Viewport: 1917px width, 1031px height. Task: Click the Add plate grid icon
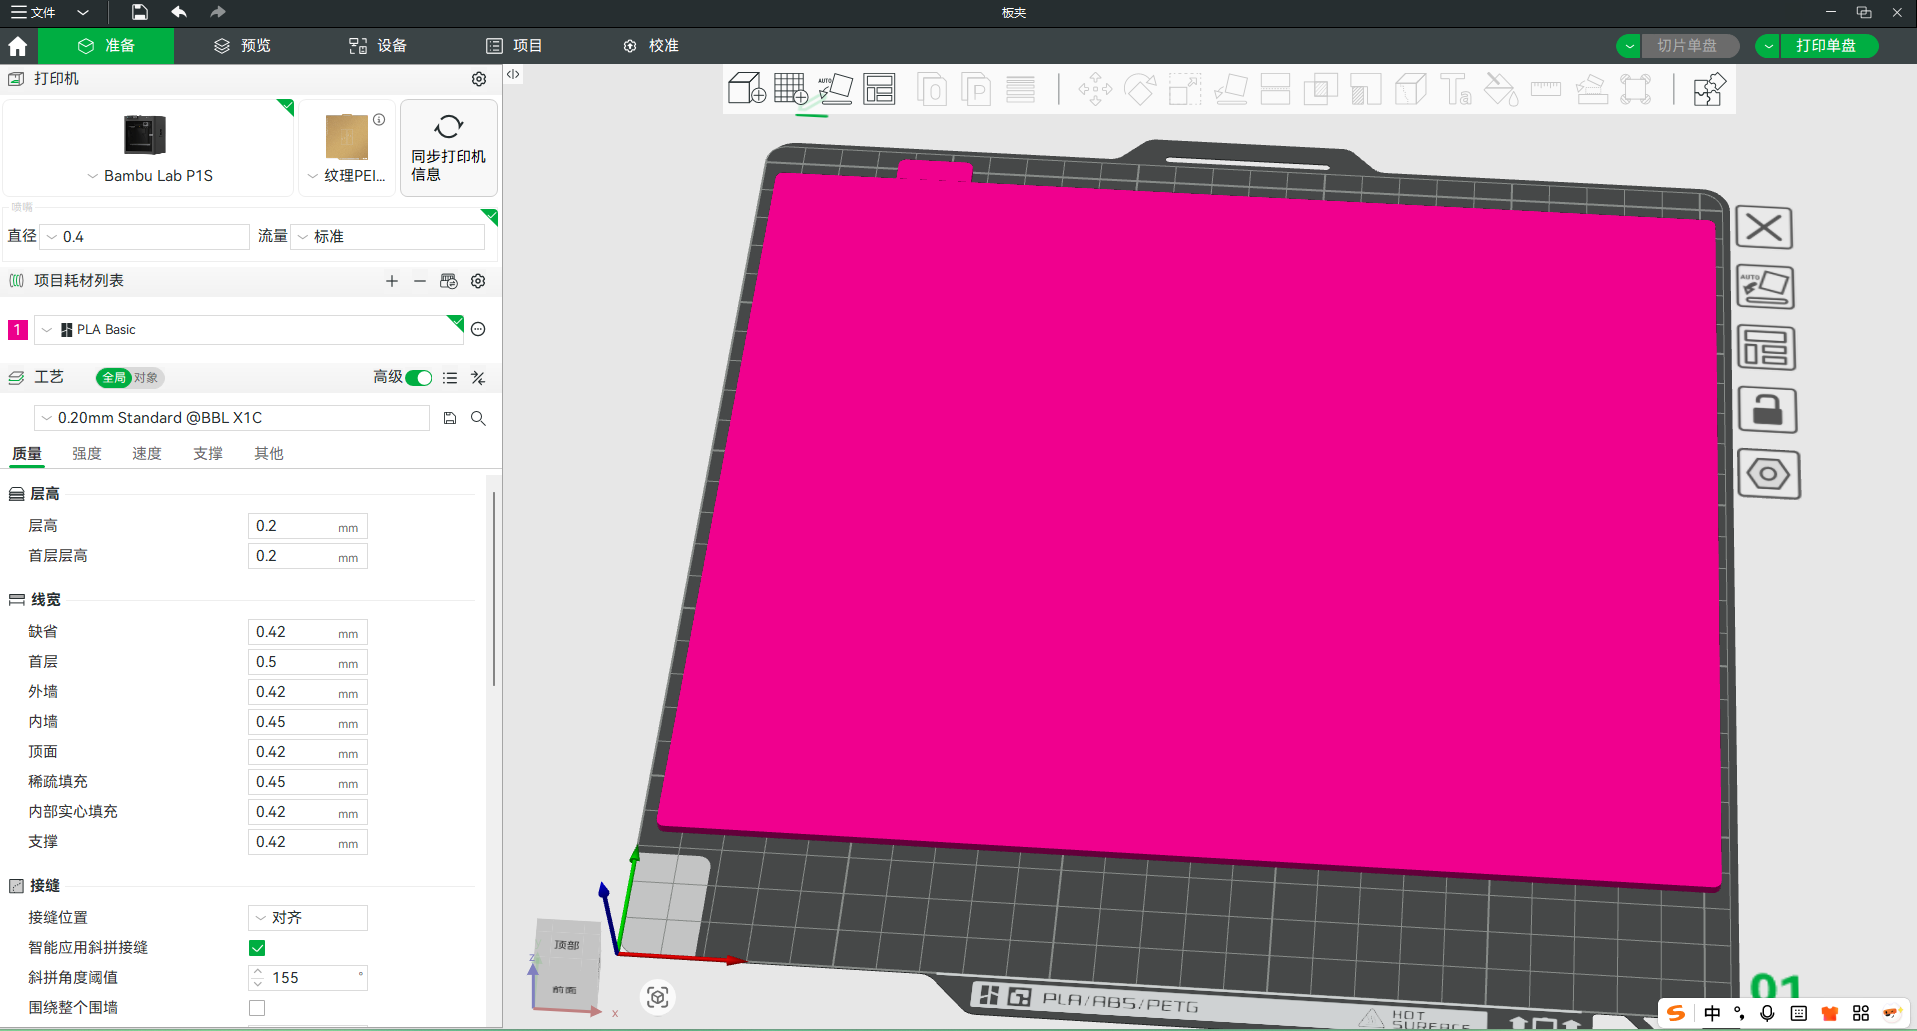coord(791,89)
